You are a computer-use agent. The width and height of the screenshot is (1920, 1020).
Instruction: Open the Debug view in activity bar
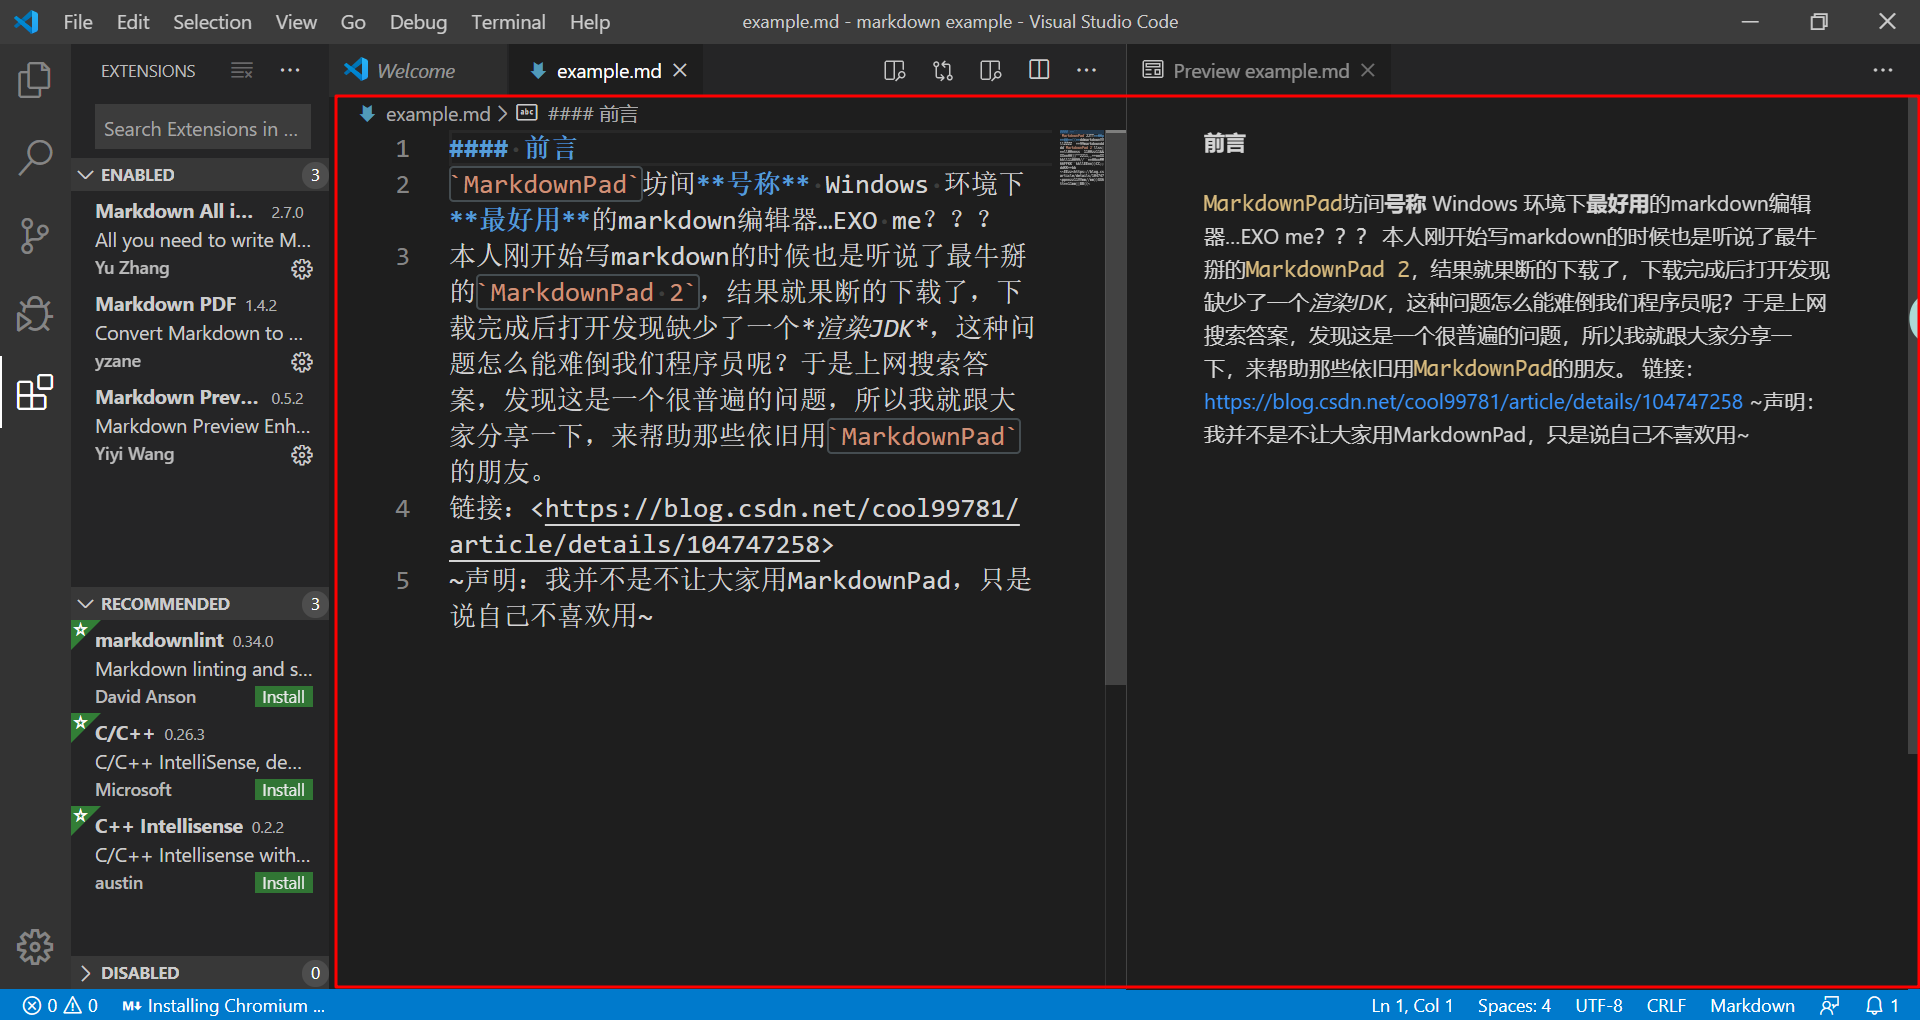click(x=35, y=314)
